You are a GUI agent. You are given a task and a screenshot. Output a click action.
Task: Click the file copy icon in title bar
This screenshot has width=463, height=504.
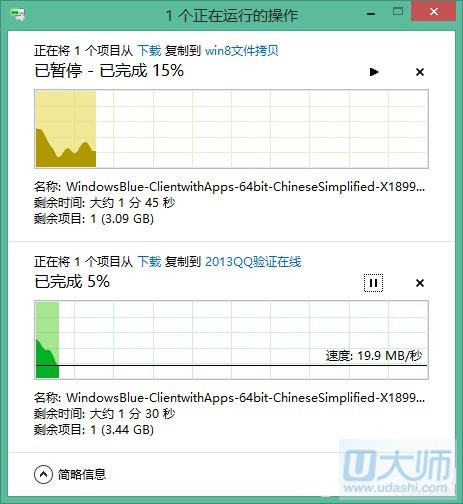pyautogui.click(x=17, y=15)
